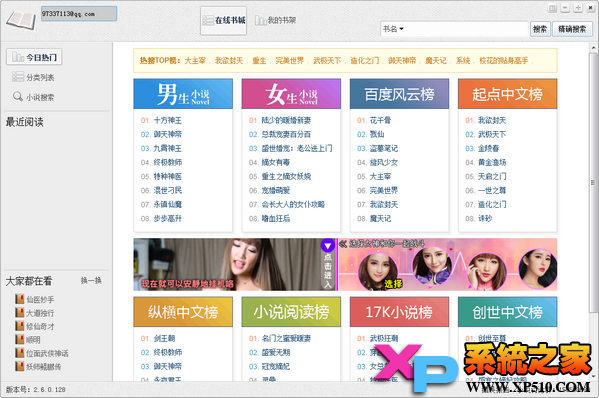
Task: Click the book icon beside 顺明
Action: 19,339
